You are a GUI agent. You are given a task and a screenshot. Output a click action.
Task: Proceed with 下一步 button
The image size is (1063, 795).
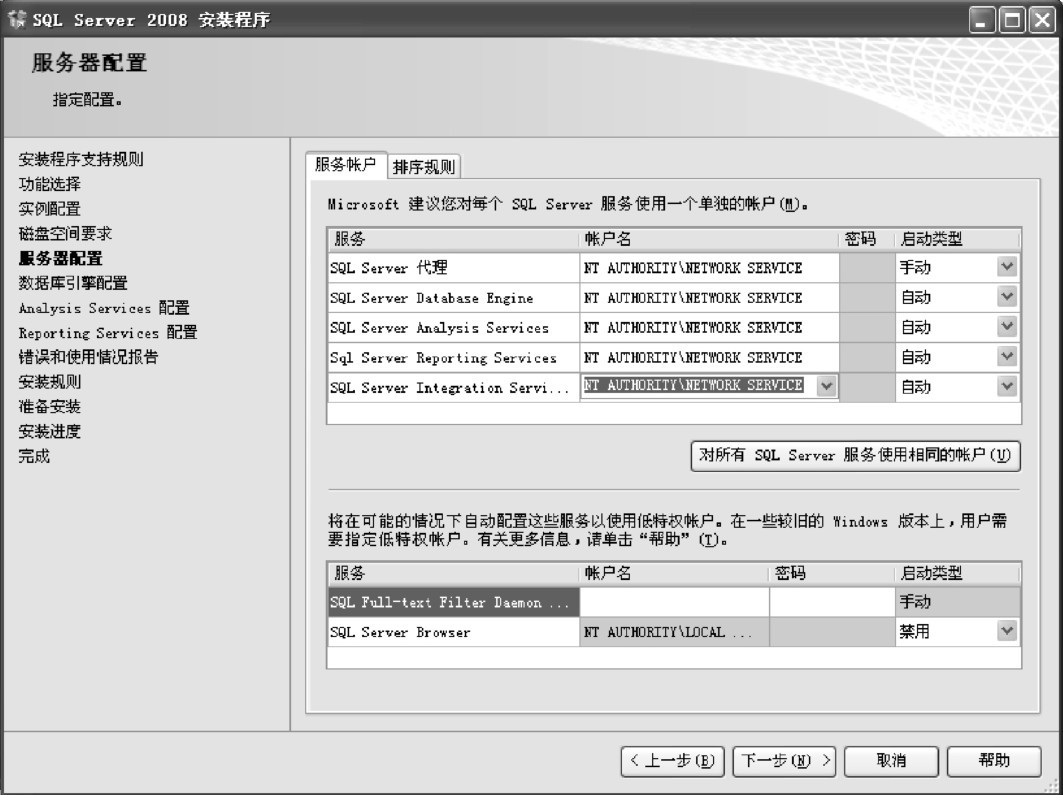(x=784, y=761)
